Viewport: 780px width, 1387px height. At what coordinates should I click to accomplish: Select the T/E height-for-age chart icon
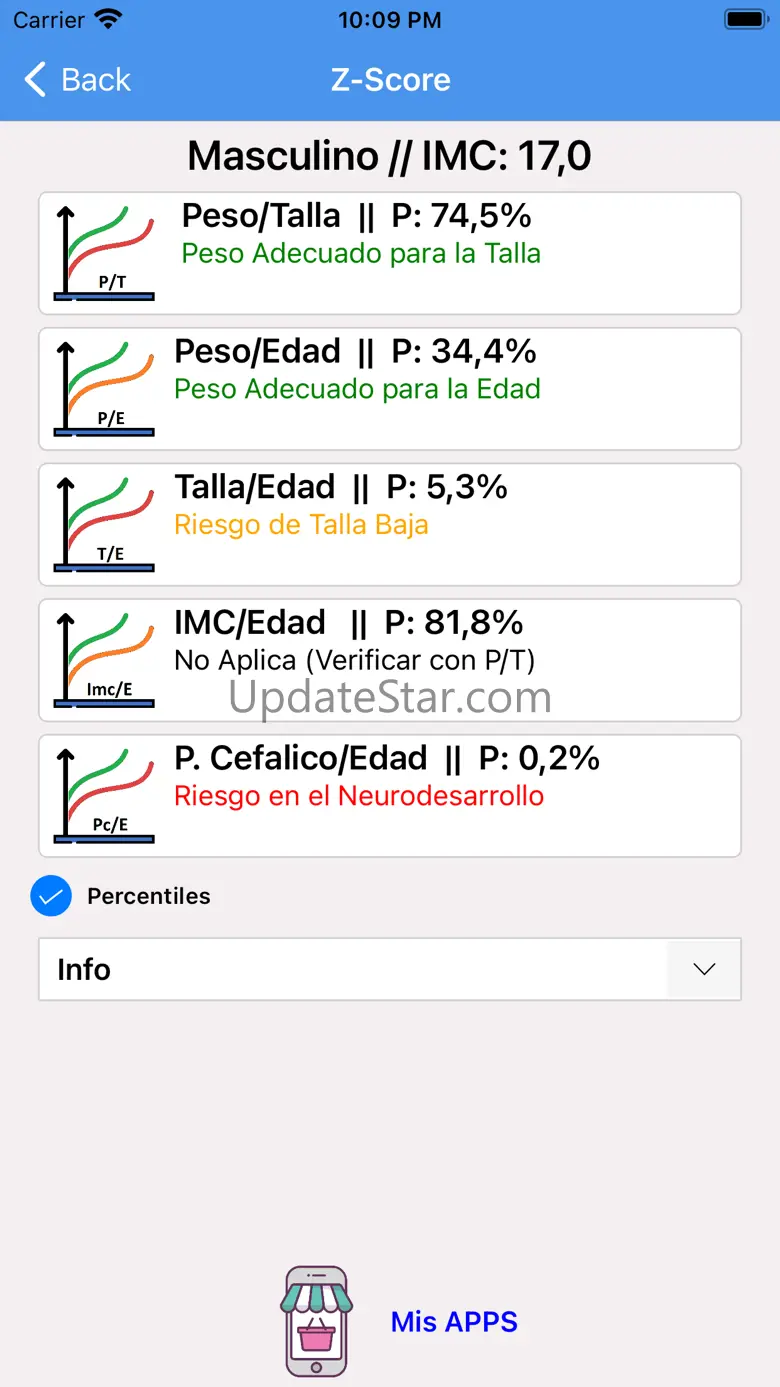coord(104,524)
